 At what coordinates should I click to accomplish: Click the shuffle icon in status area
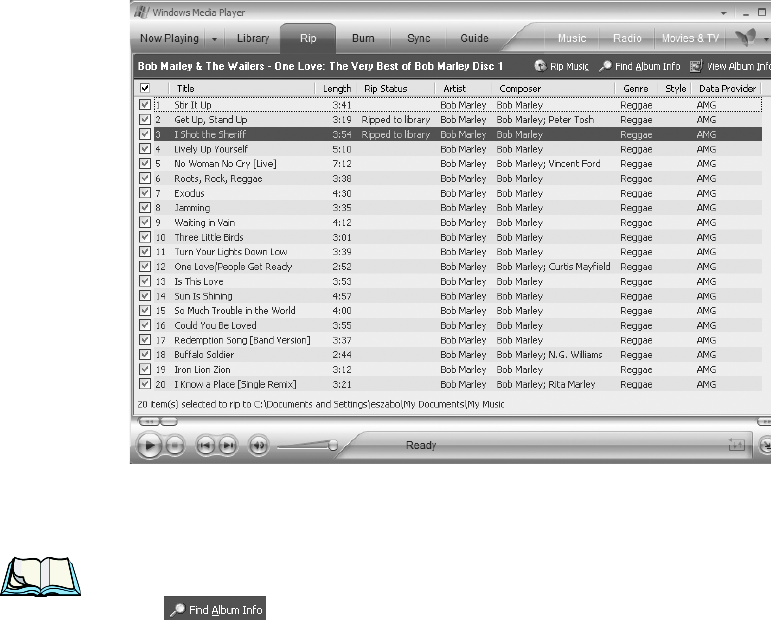coord(737,445)
